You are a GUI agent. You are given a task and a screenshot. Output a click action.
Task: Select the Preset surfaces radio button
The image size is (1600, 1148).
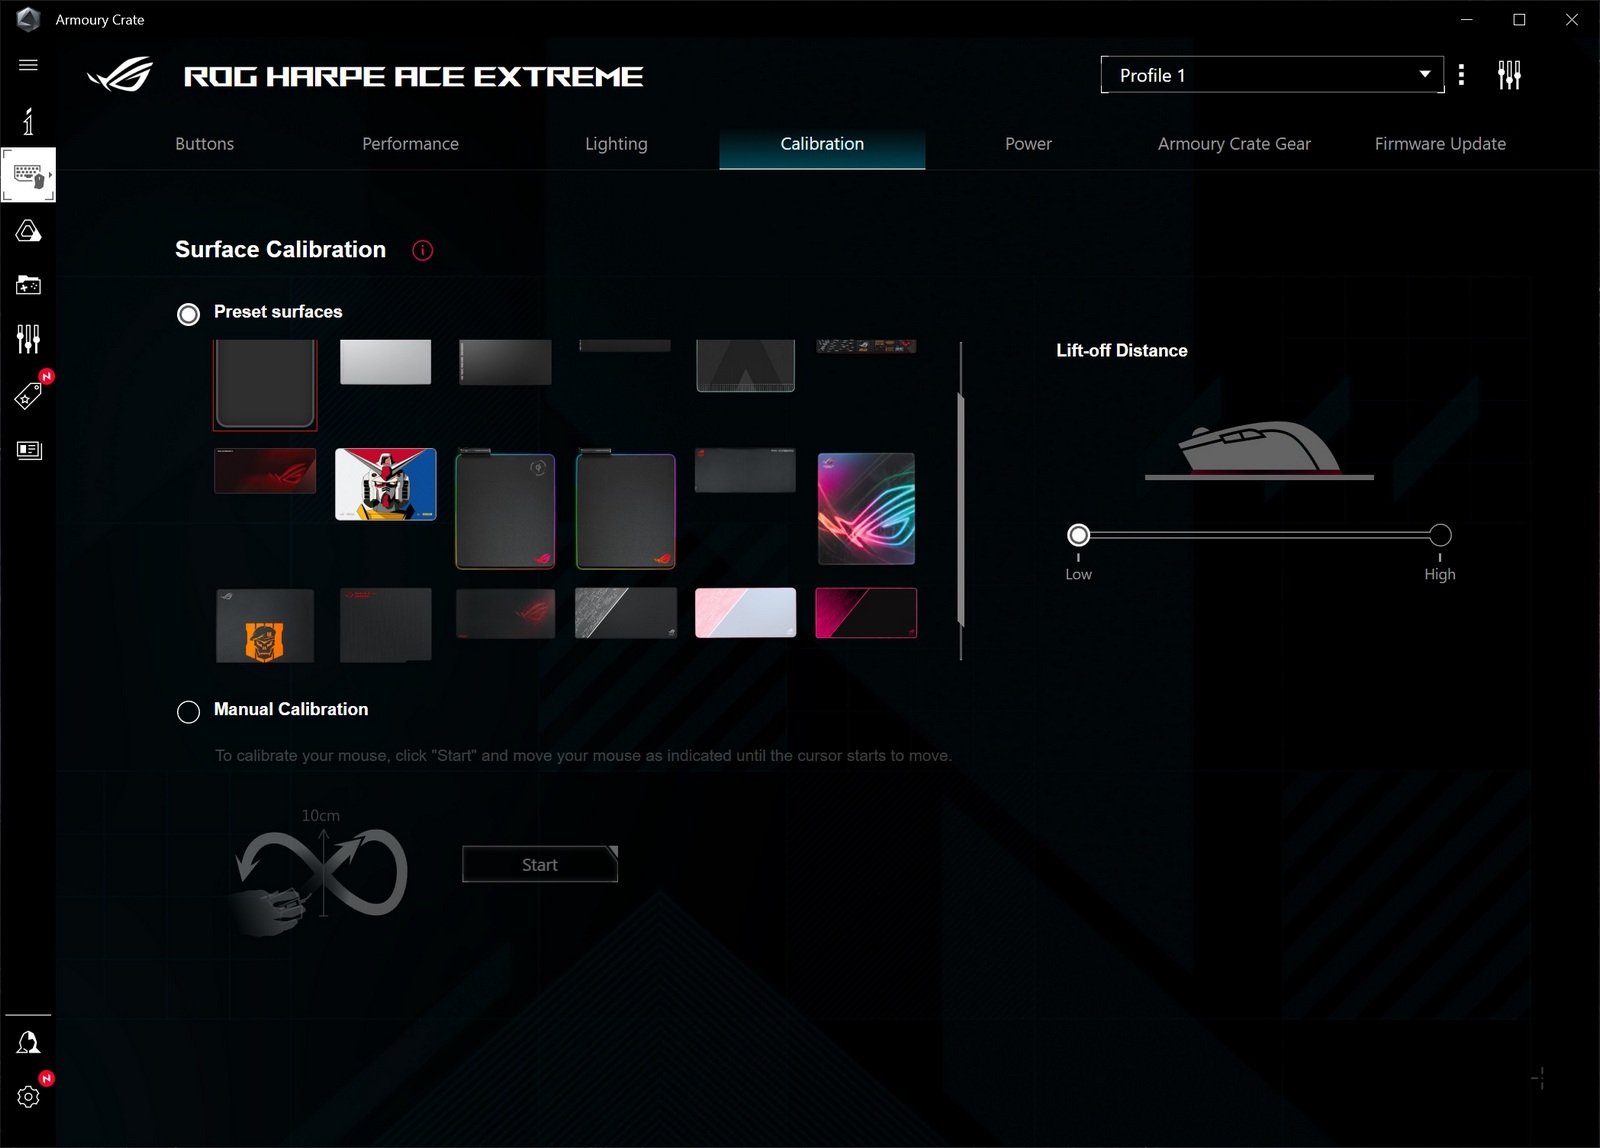click(188, 314)
